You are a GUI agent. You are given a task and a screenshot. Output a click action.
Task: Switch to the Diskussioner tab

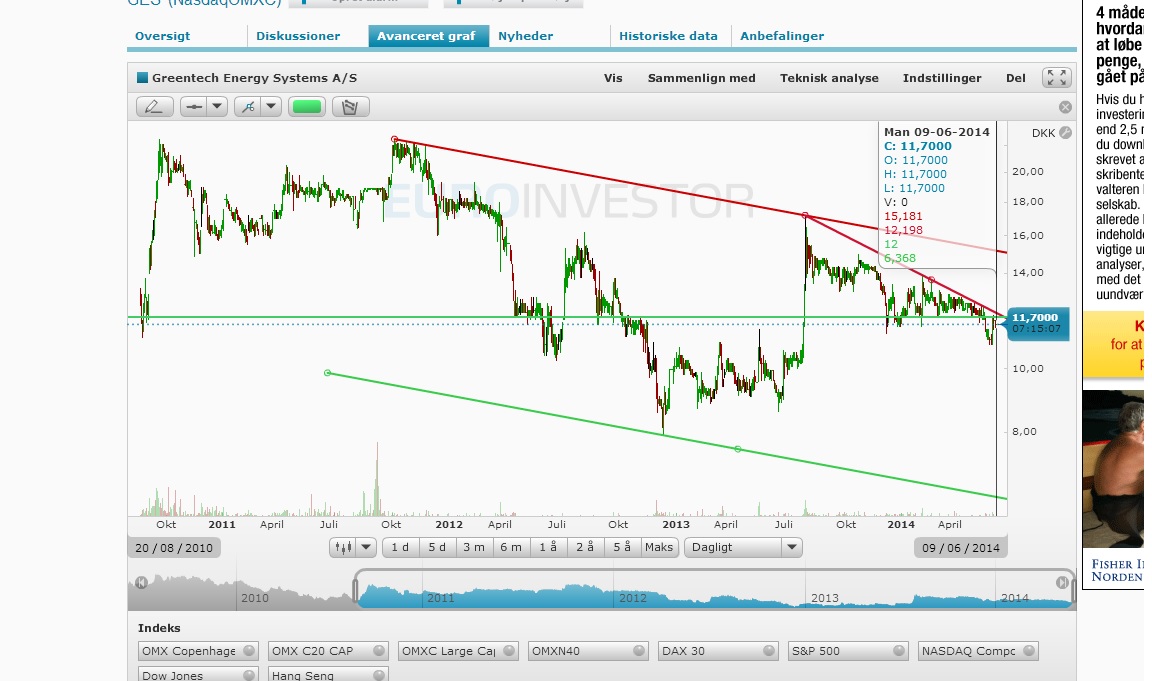click(x=298, y=36)
